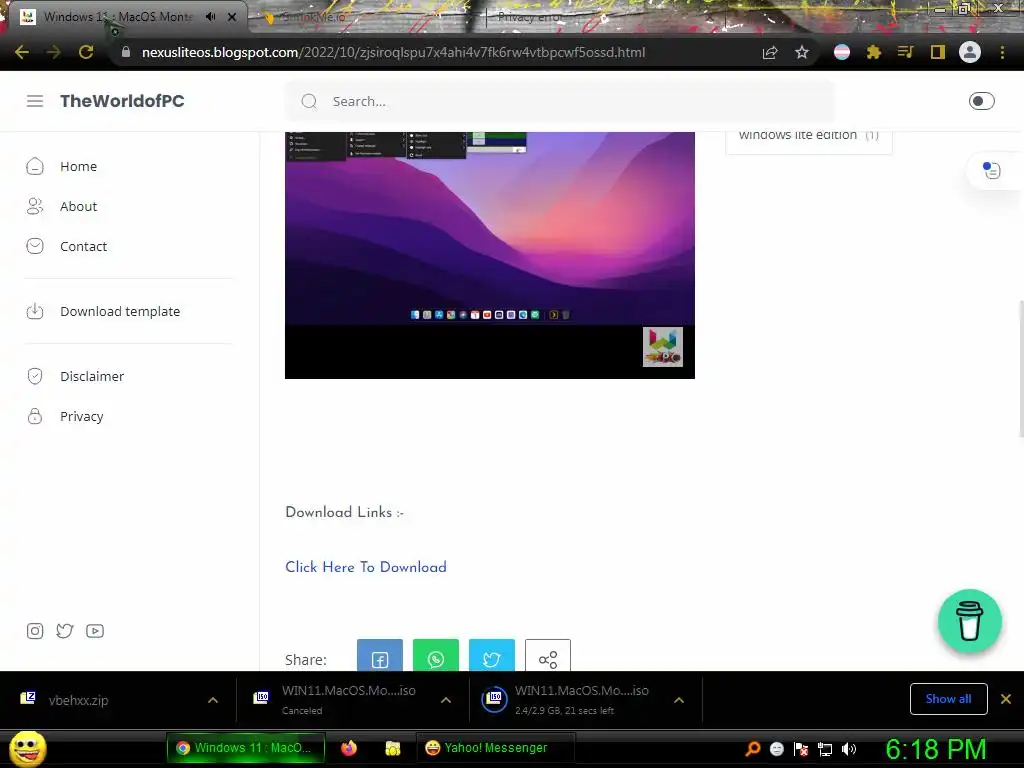Expand options for in-progress iso download

[679, 700]
